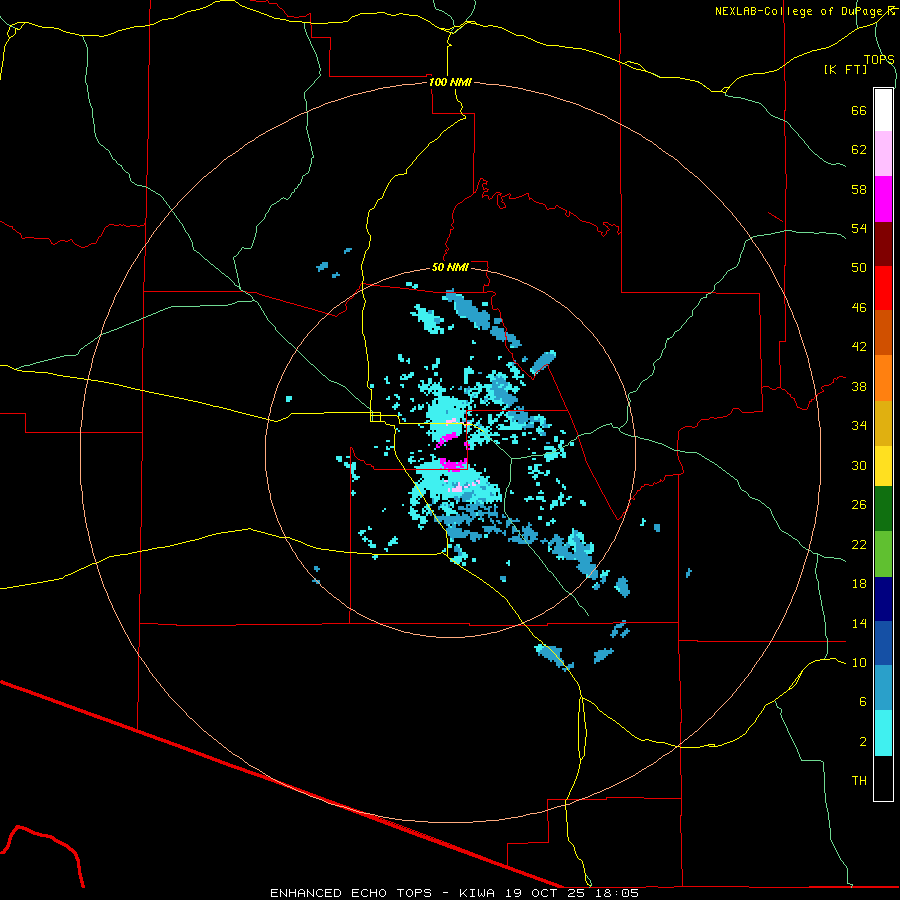
Task: Click the 50 NMI range ring label
Action: click(x=450, y=267)
